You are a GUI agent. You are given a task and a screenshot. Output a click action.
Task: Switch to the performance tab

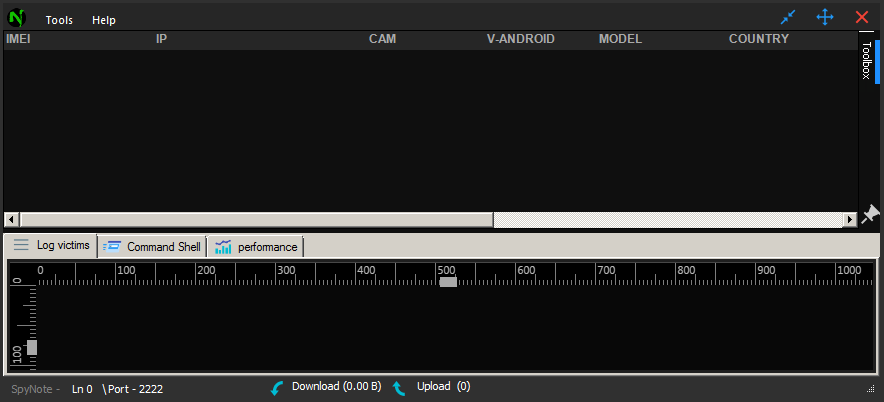[256, 246]
